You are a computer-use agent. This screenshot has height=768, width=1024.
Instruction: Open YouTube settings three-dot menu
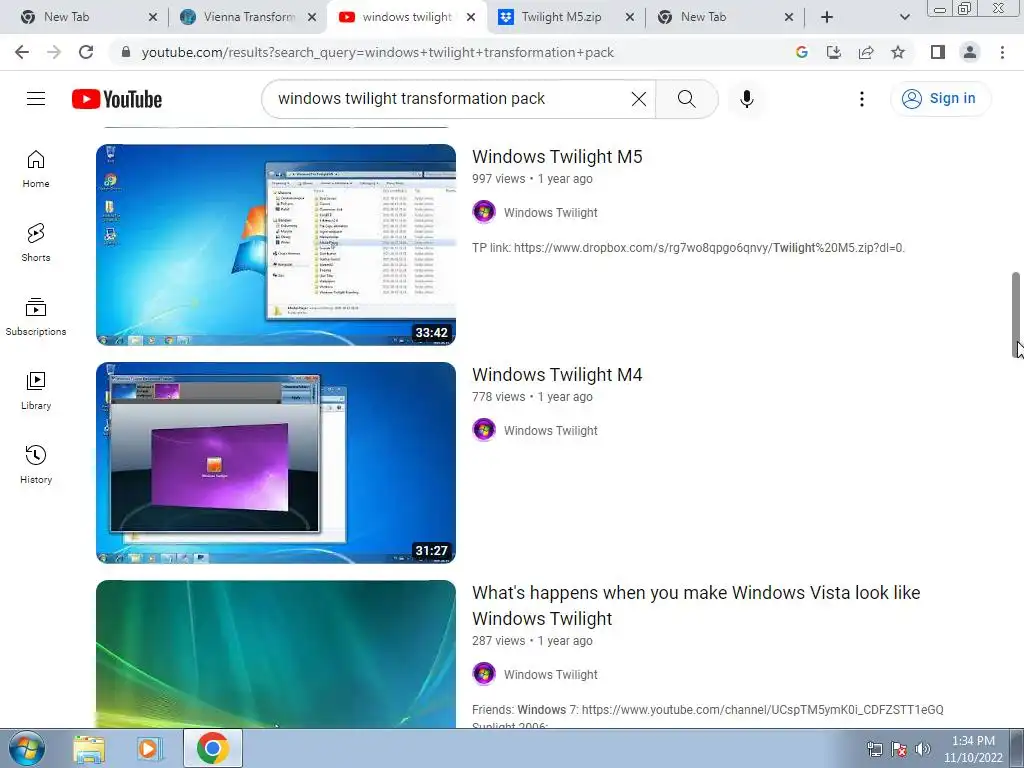click(x=861, y=99)
